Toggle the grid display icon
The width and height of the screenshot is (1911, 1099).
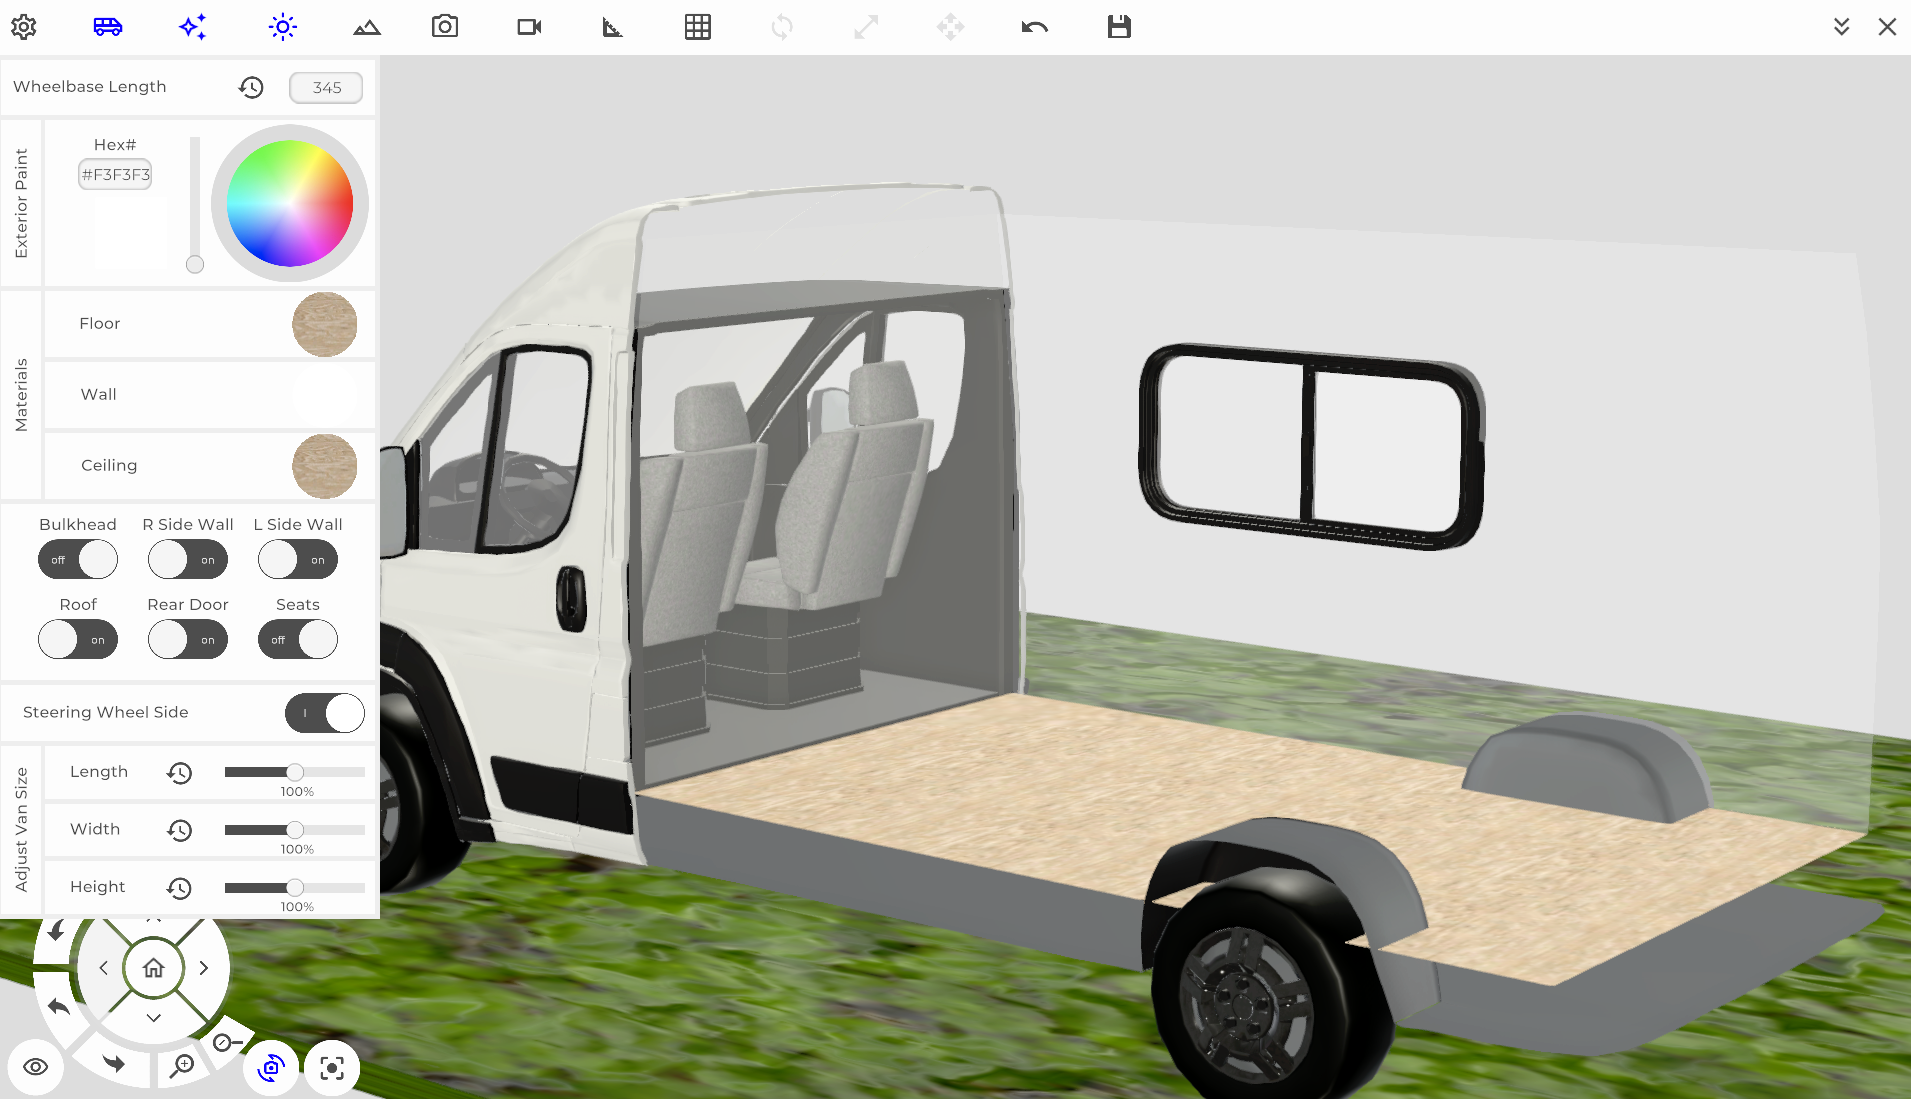[698, 27]
